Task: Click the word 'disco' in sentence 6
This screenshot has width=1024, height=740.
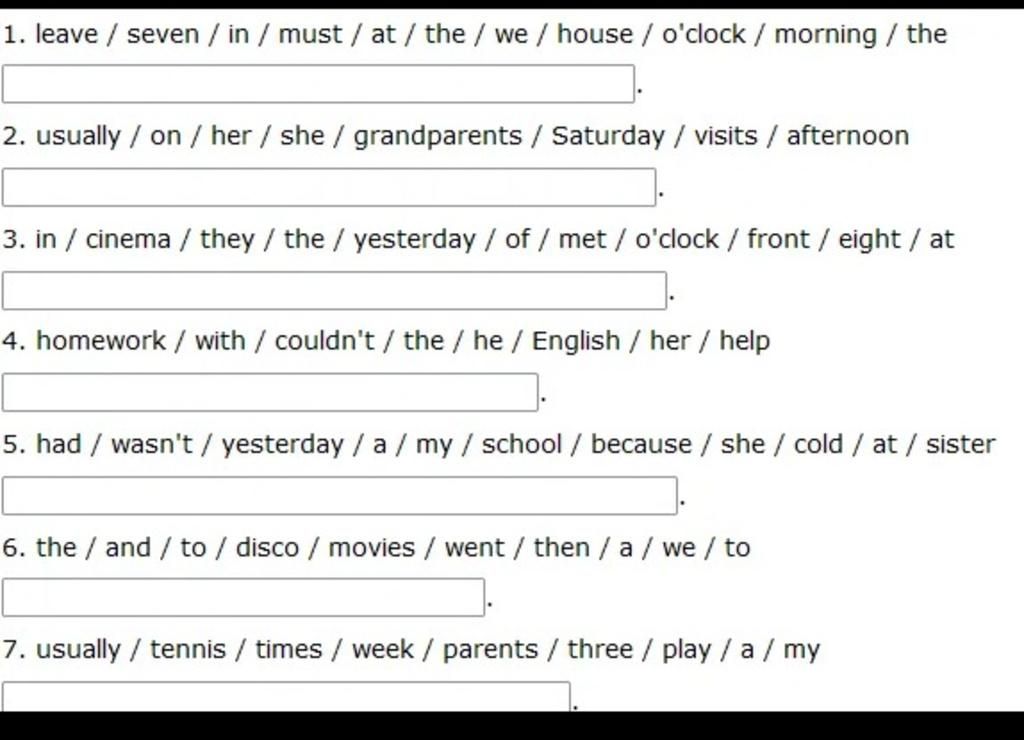Action: tap(266, 548)
